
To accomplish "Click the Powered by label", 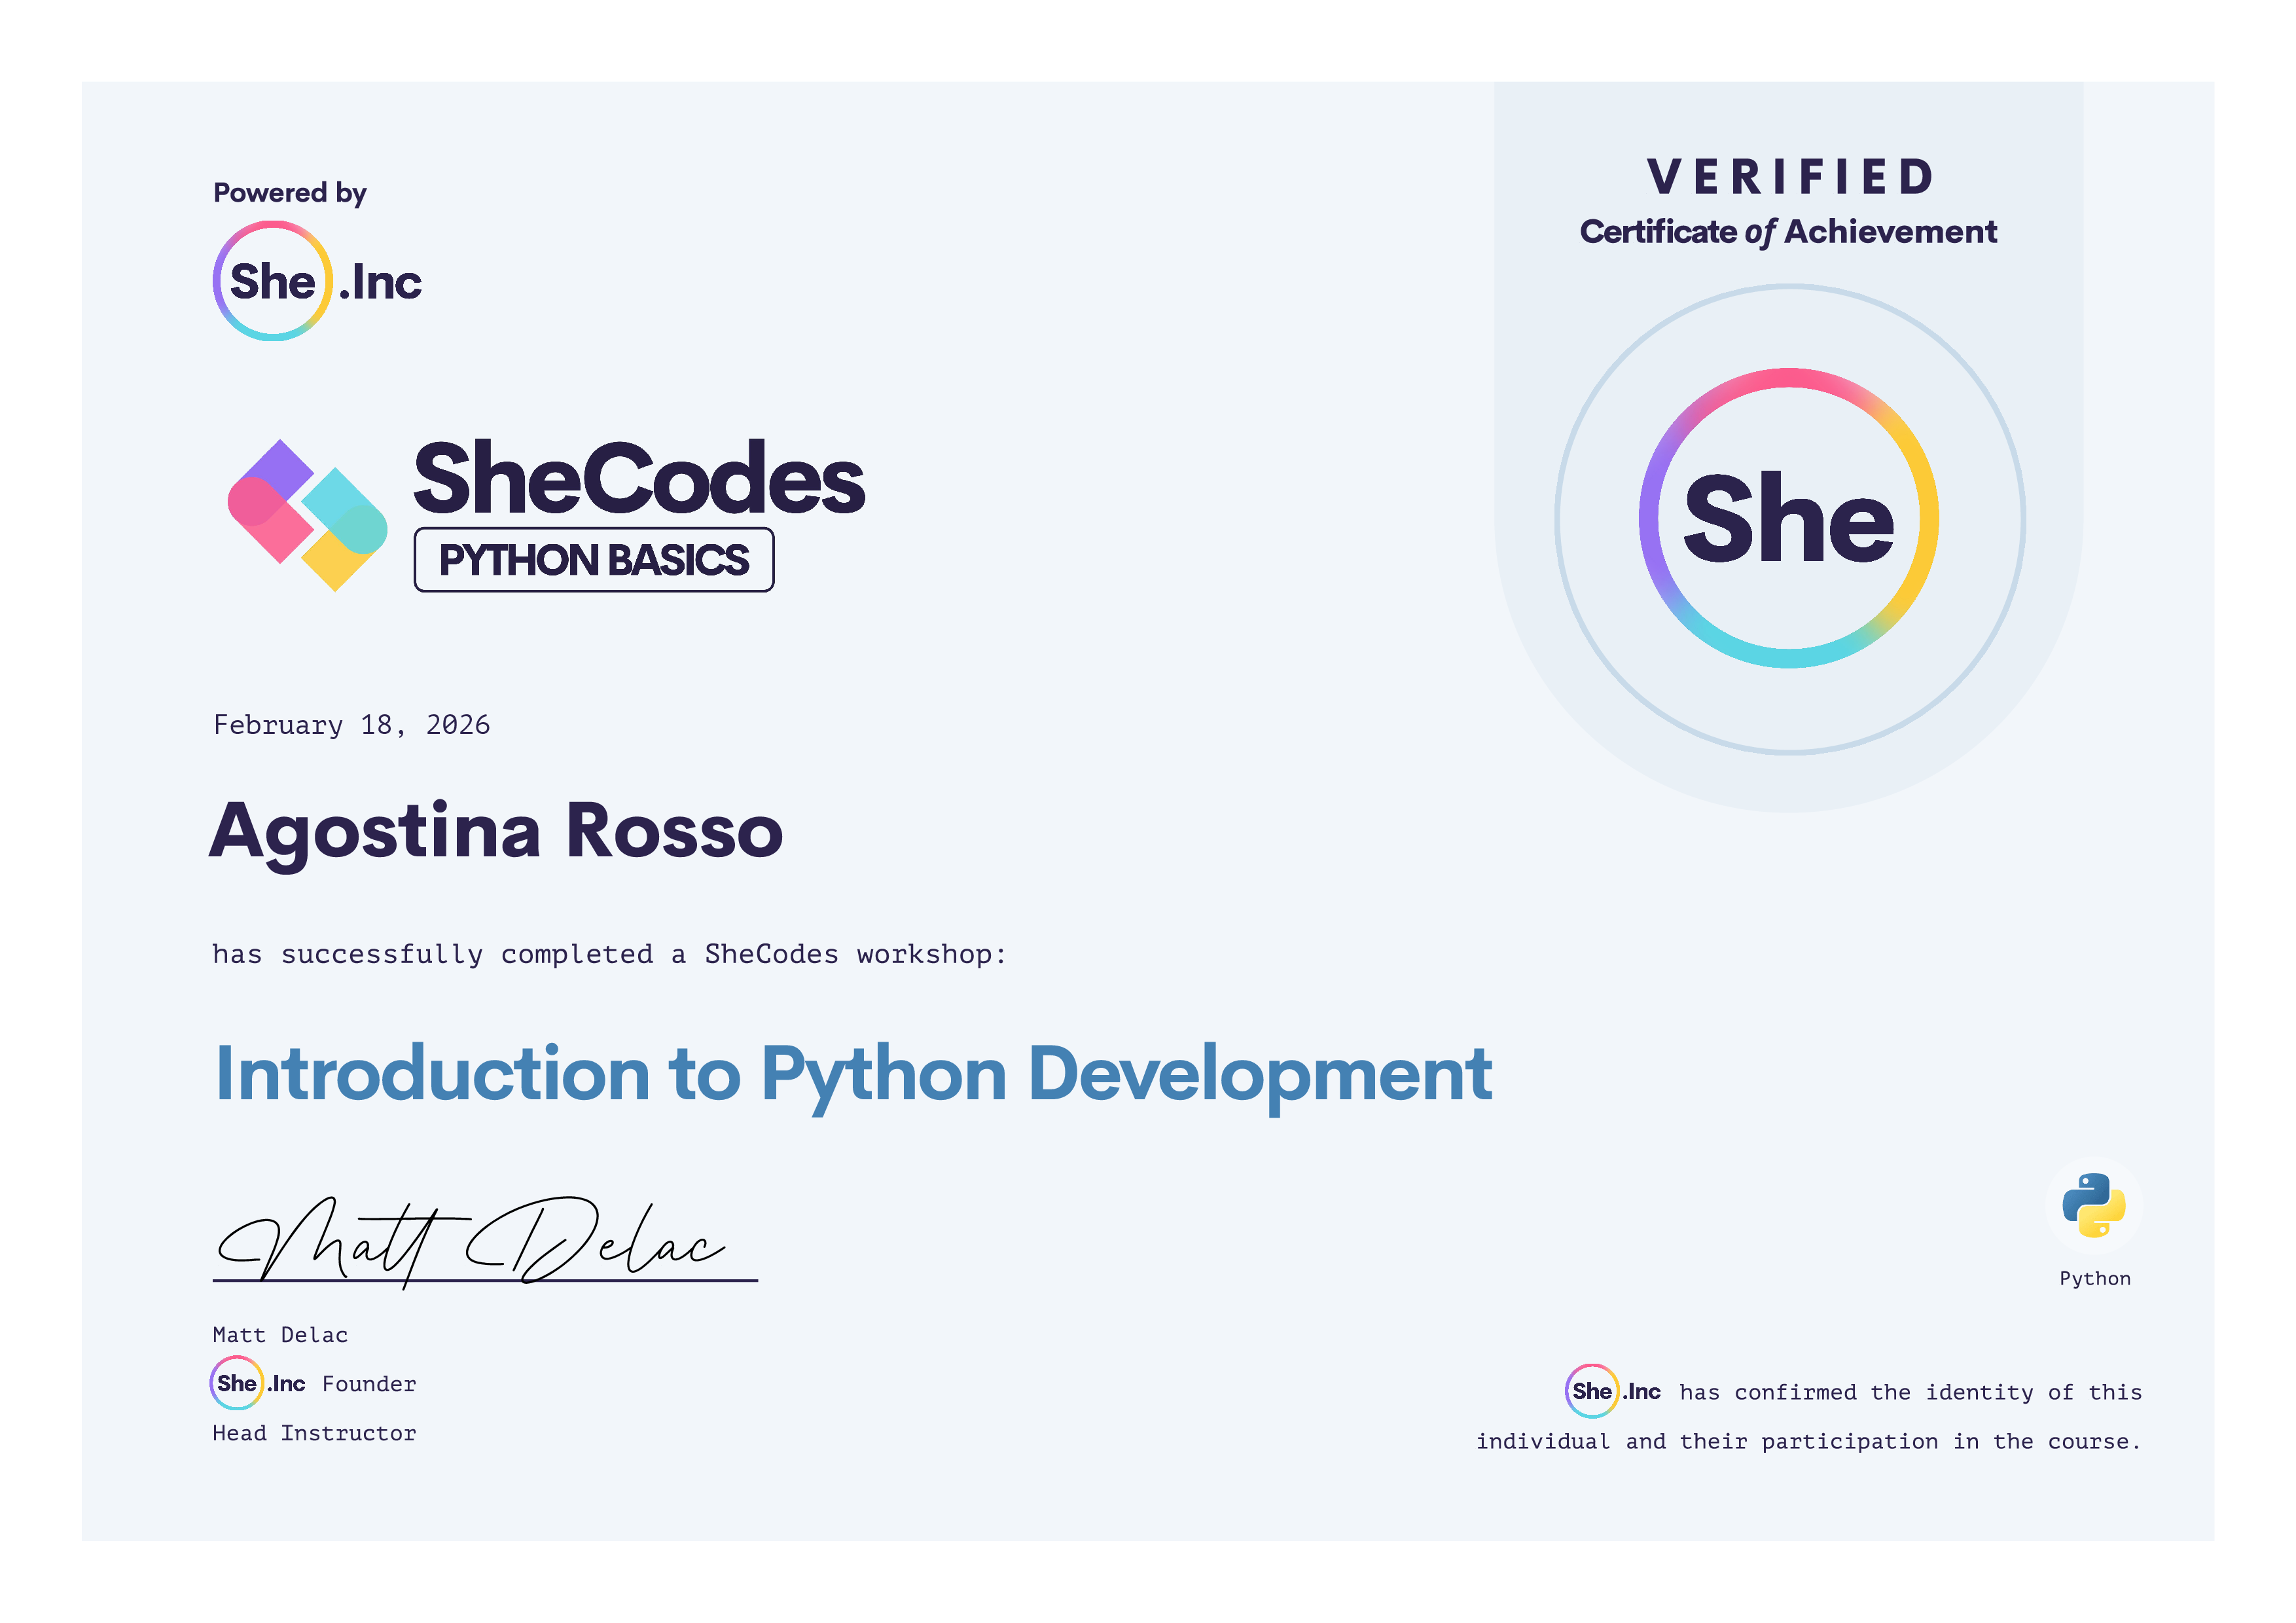I will point(289,192).
